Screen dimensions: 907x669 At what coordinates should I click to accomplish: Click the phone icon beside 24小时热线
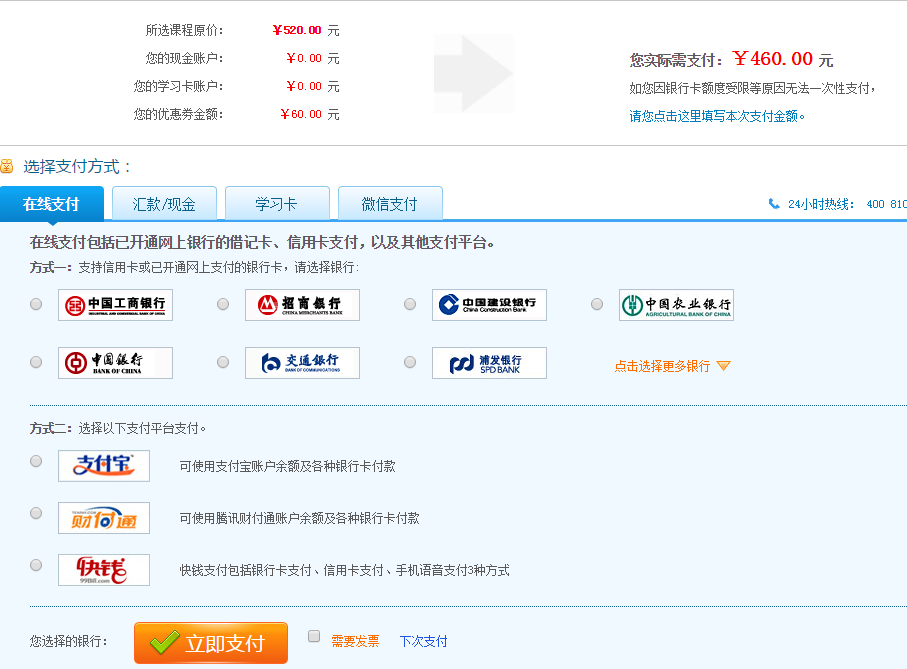[x=773, y=204]
